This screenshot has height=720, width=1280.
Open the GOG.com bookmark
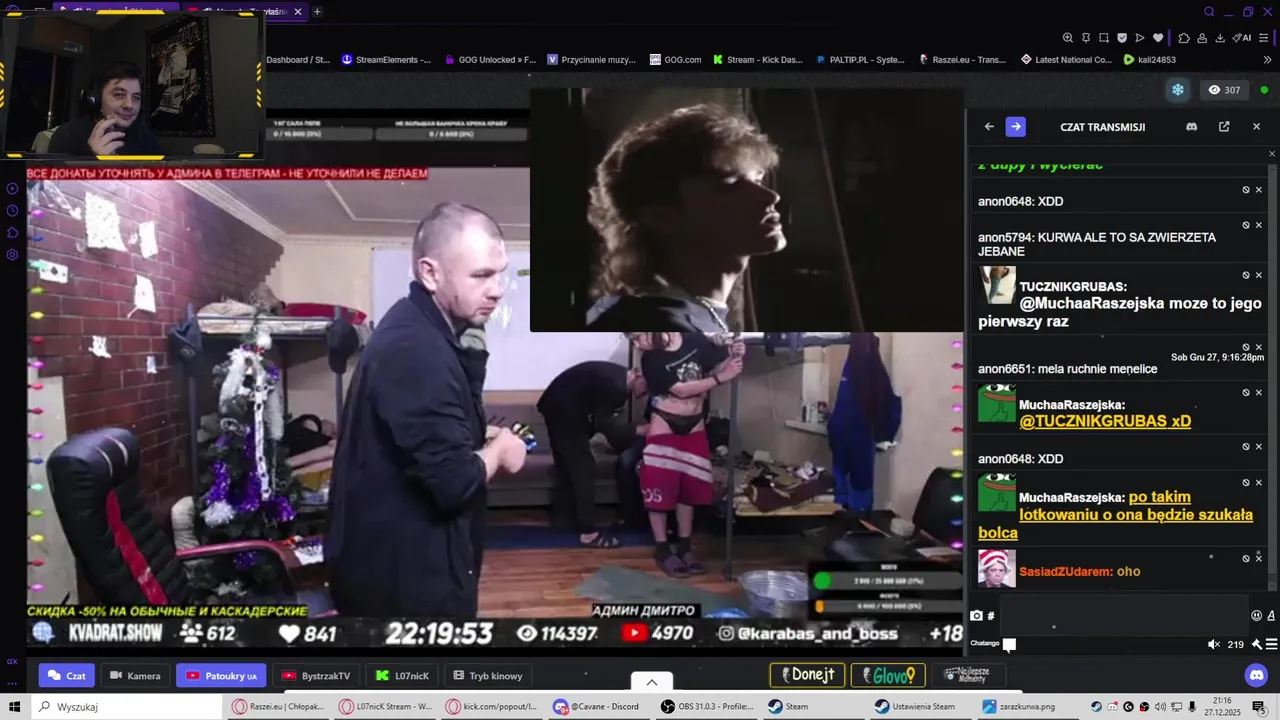(675, 59)
